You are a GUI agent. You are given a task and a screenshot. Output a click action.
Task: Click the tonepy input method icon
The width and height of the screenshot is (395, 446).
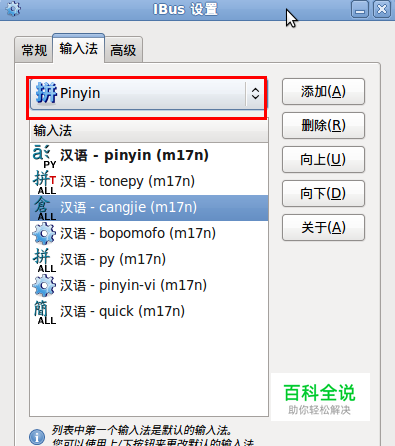[x=45, y=182]
